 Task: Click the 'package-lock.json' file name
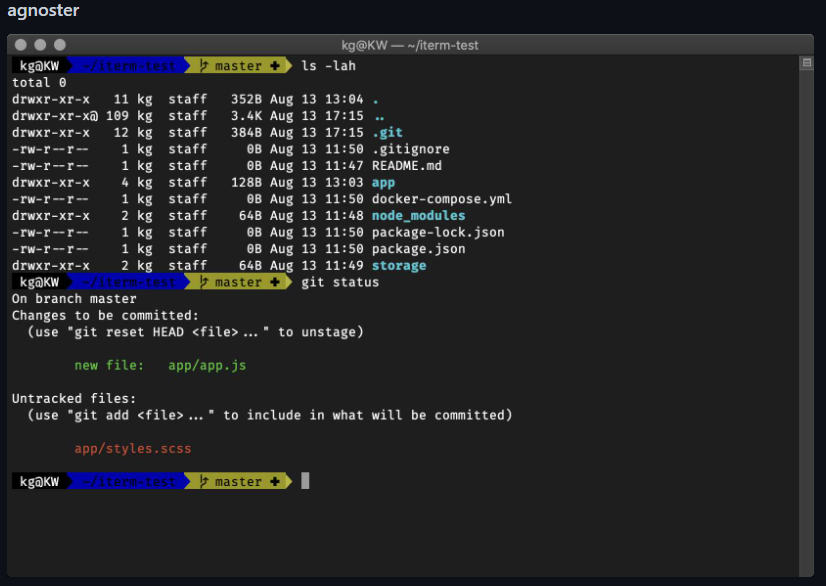click(x=438, y=232)
